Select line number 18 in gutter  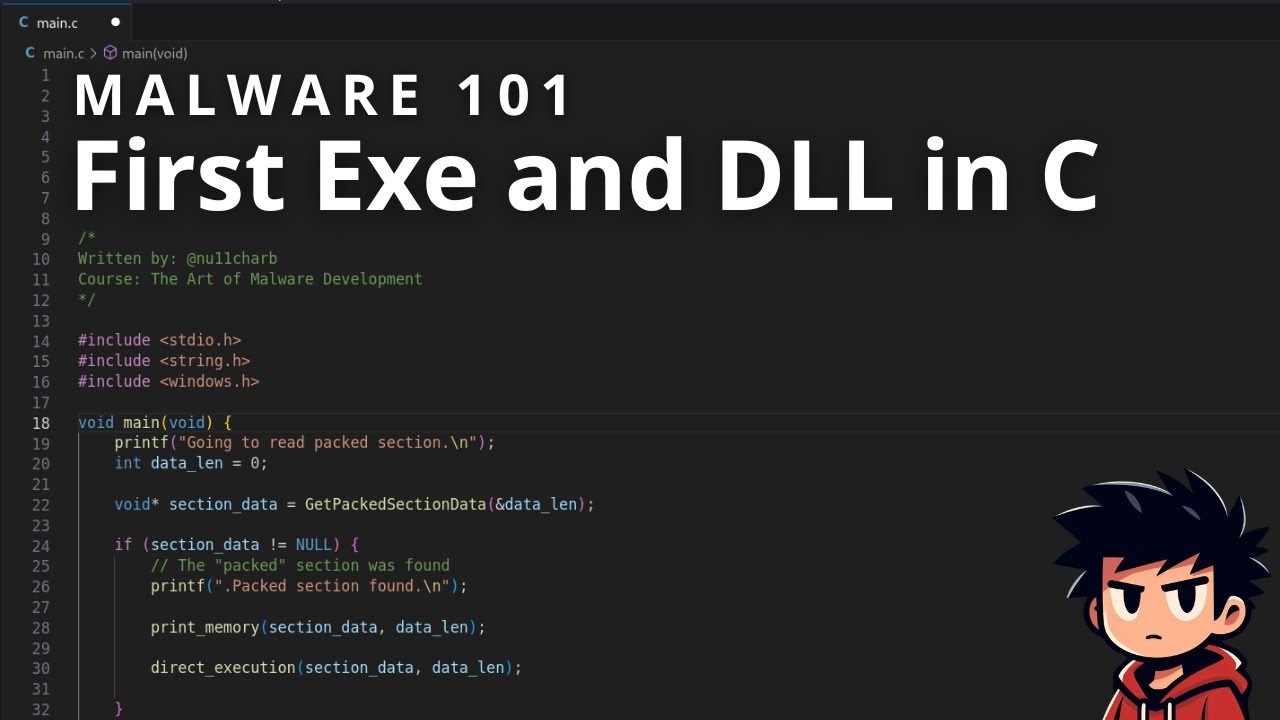[x=41, y=423]
